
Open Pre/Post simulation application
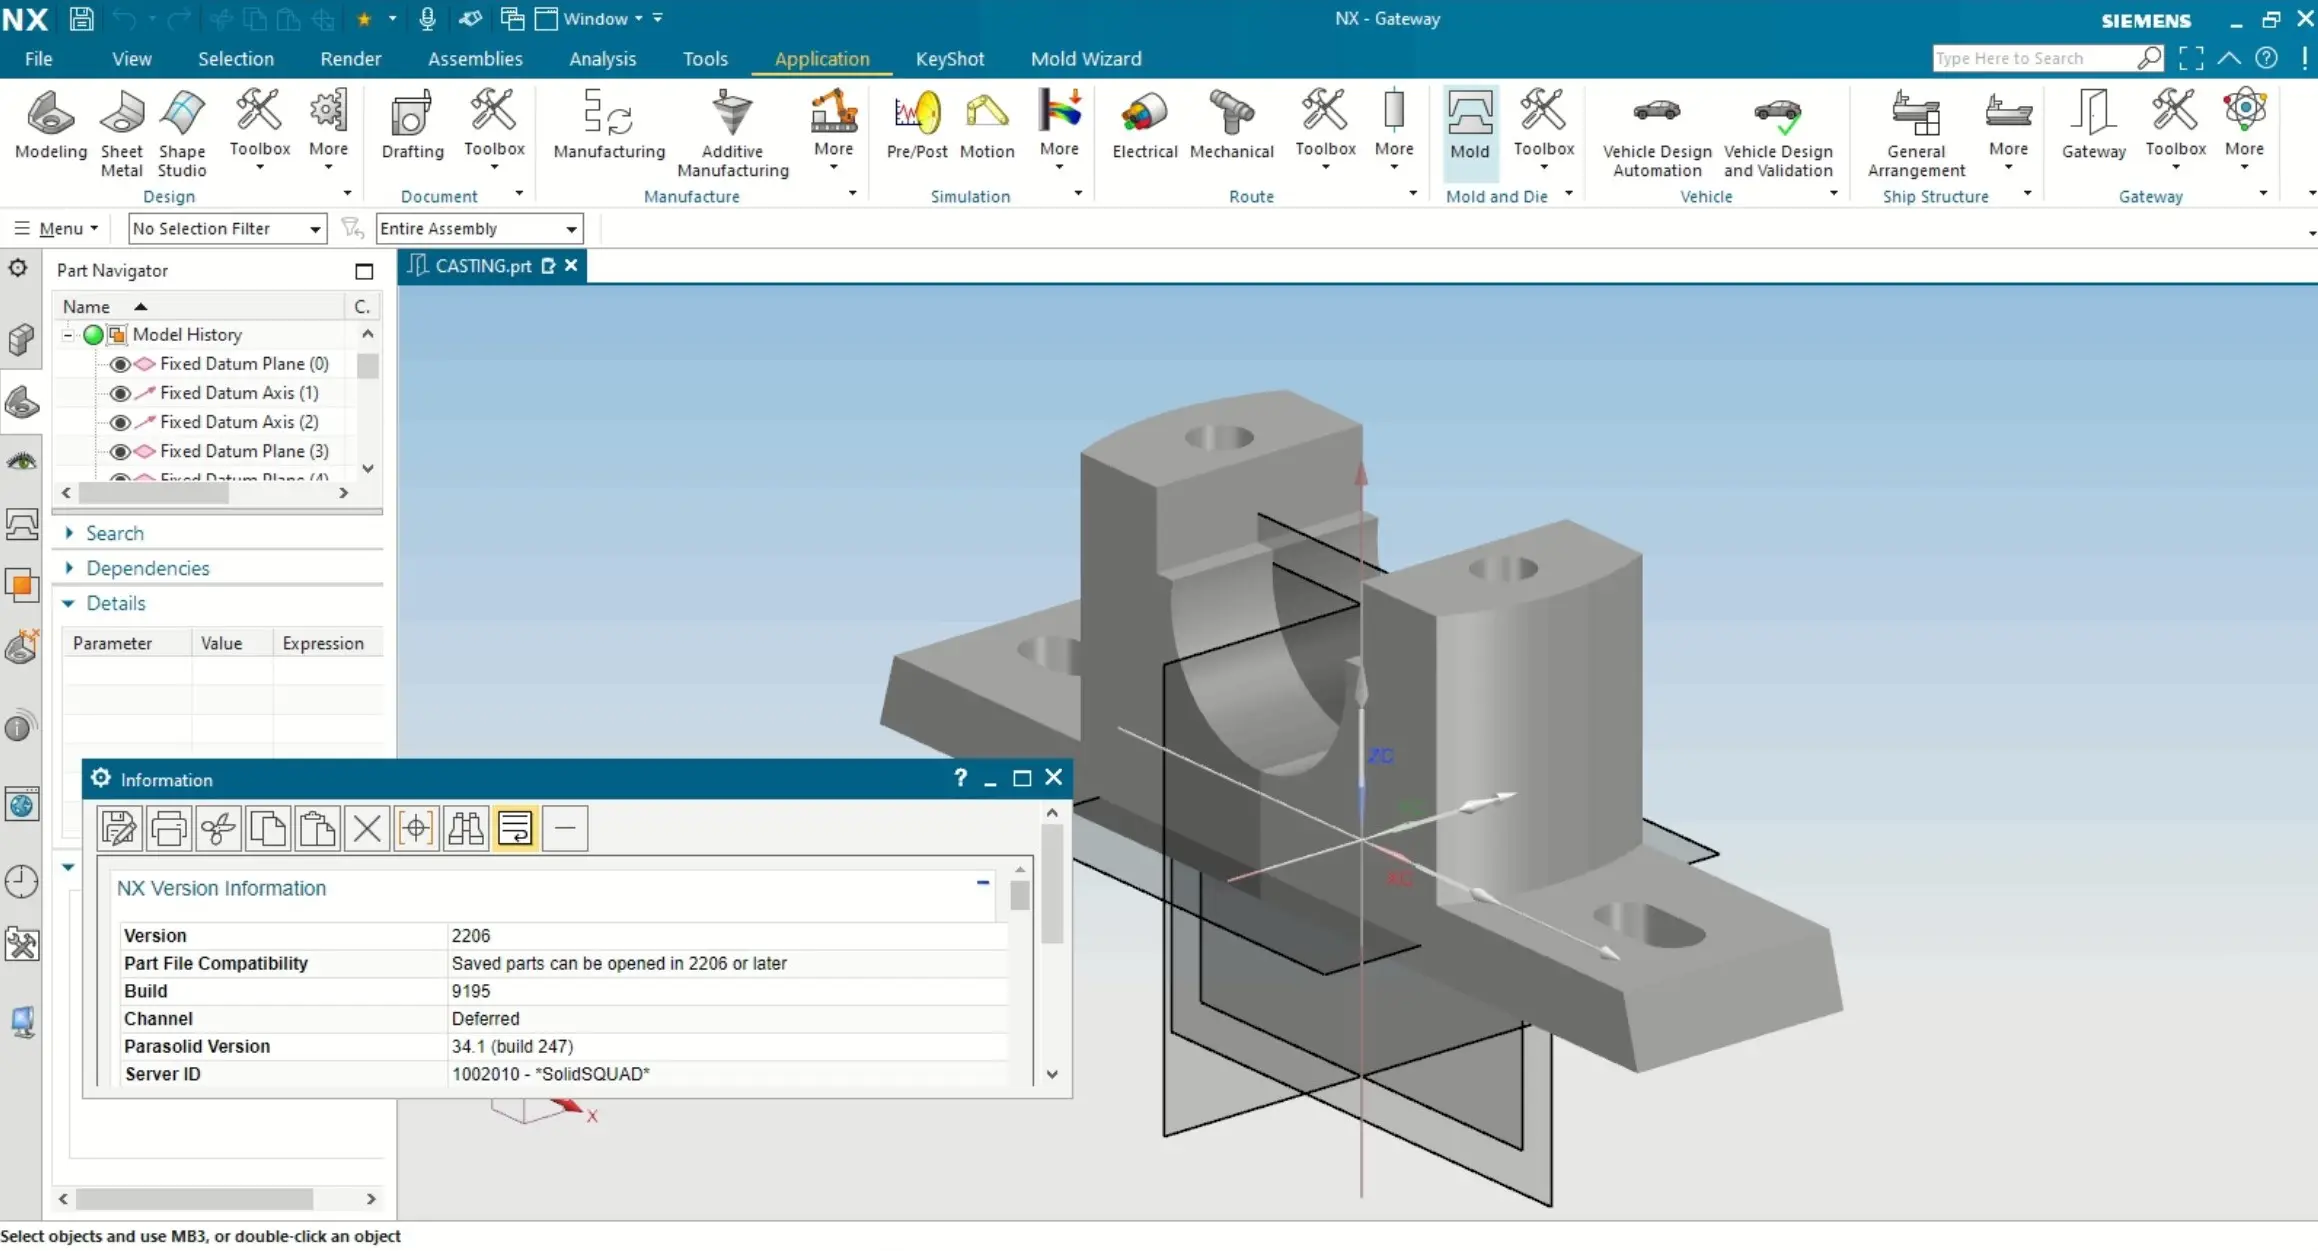[917, 125]
